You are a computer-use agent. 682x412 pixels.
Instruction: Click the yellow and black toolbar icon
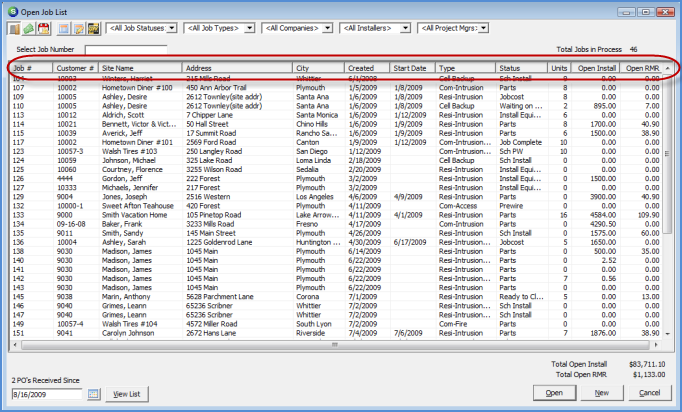[x=94, y=29]
